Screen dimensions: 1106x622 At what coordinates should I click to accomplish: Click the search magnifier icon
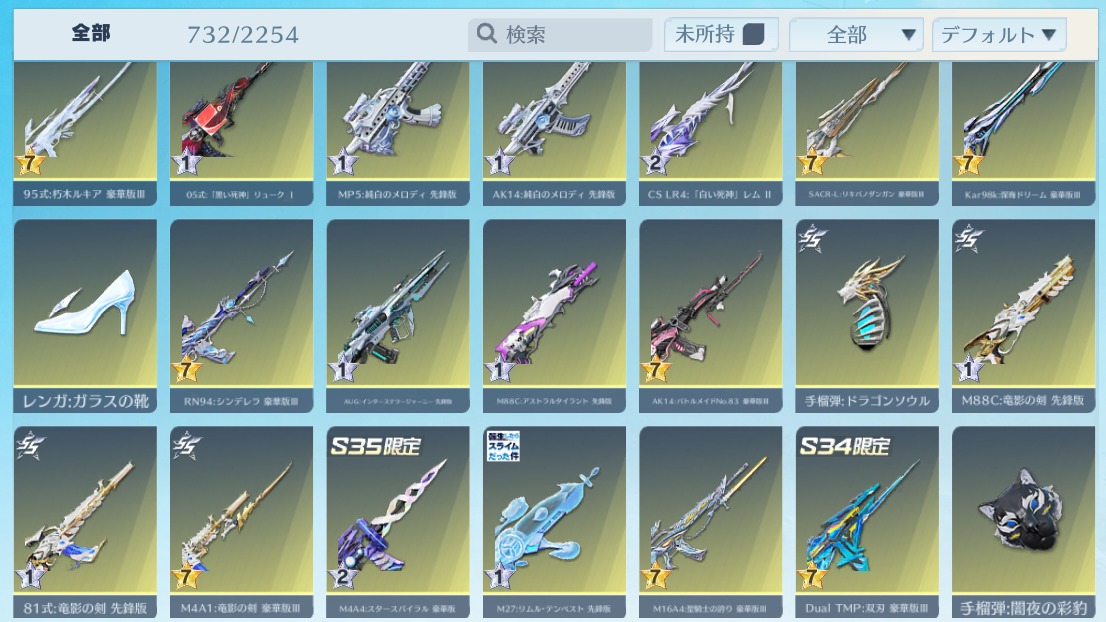486,33
